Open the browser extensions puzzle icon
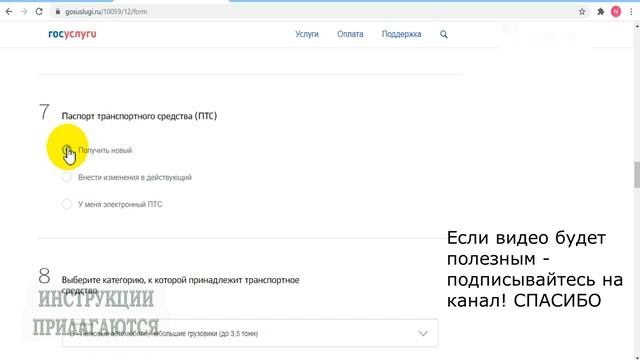 click(600, 11)
